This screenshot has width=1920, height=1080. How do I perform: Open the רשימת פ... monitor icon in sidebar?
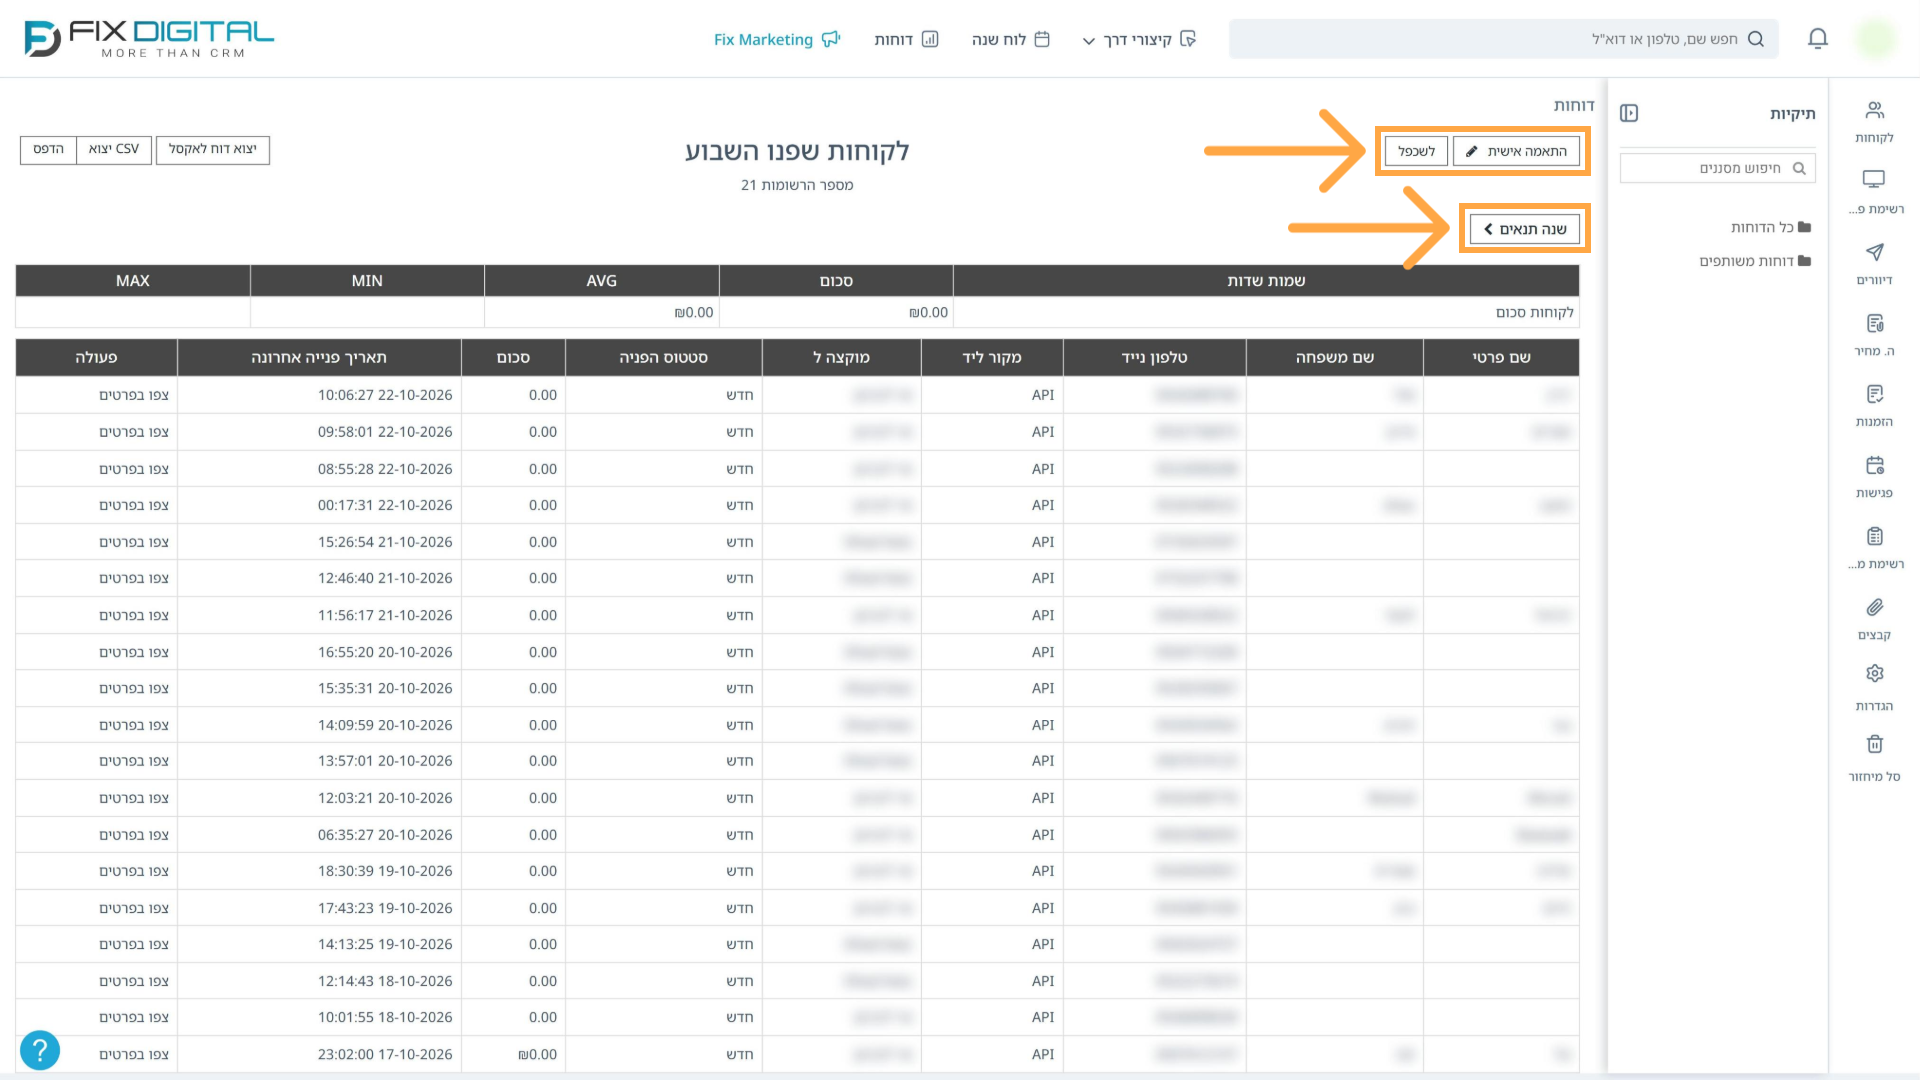(x=1875, y=192)
